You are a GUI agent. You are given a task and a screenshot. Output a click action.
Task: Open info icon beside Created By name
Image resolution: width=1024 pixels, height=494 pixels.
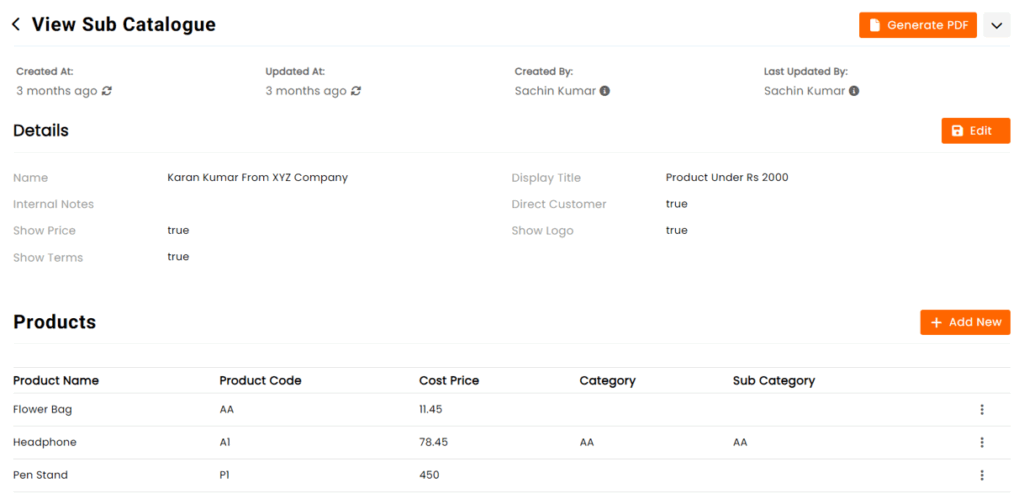(x=605, y=91)
